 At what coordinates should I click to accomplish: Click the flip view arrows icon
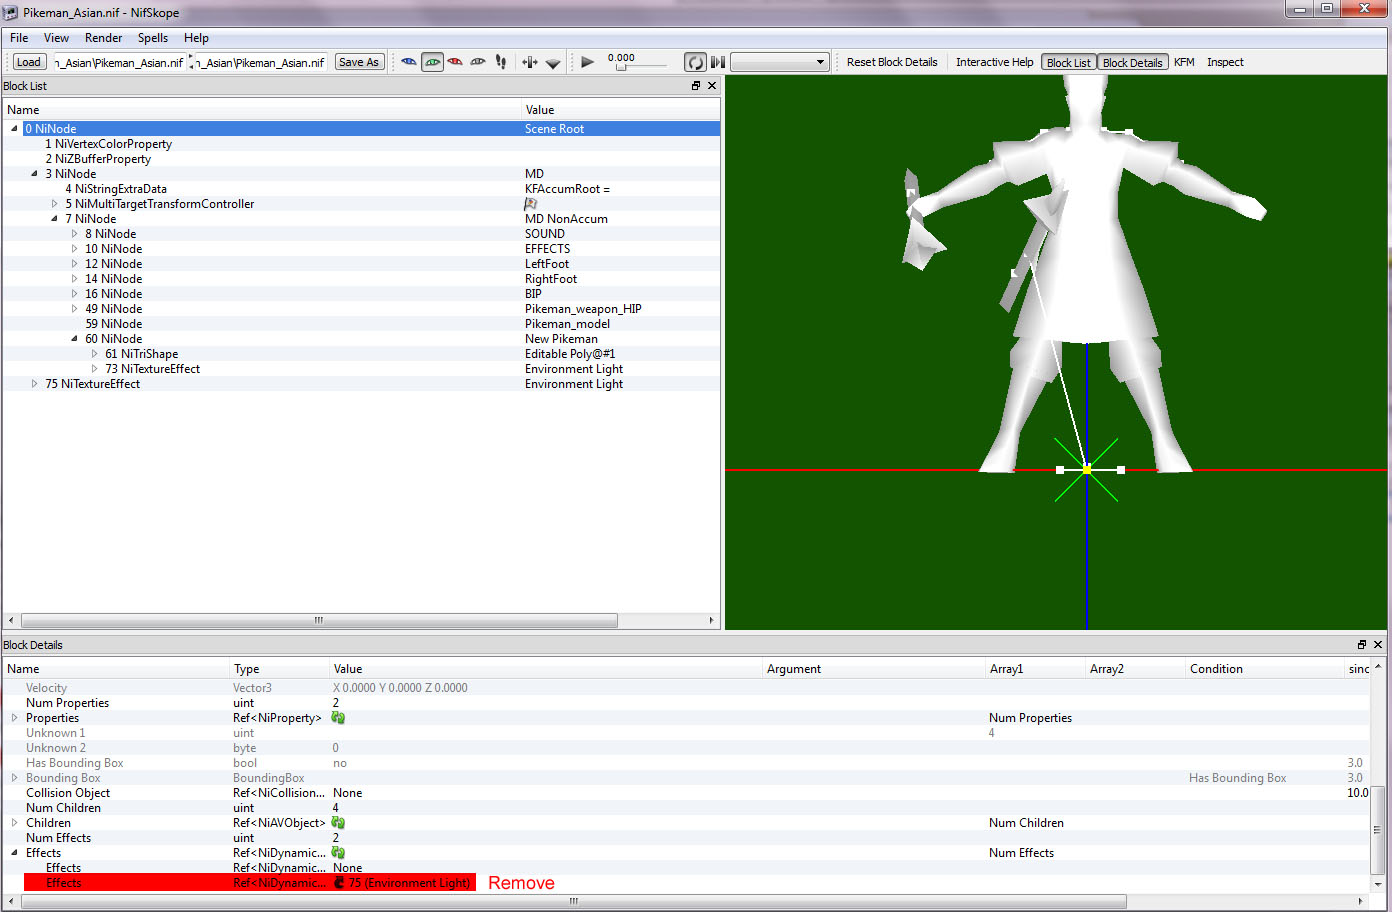(530, 62)
